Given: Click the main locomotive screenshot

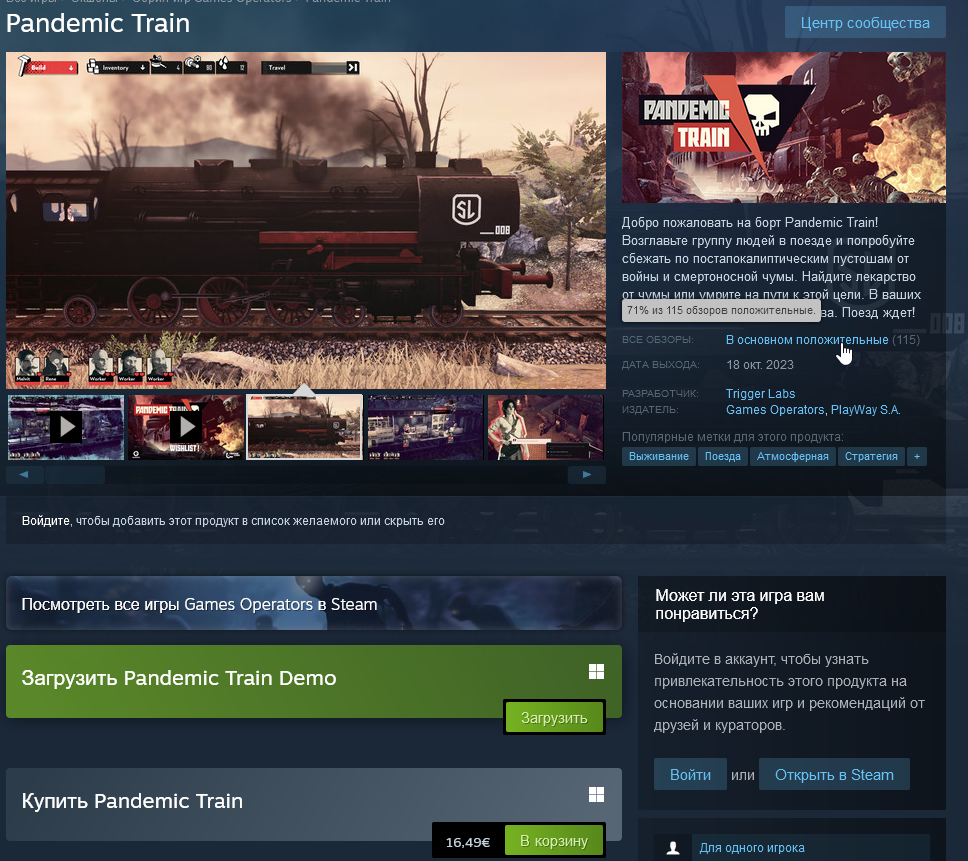Looking at the screenshot, I should [x=306, y=220].
